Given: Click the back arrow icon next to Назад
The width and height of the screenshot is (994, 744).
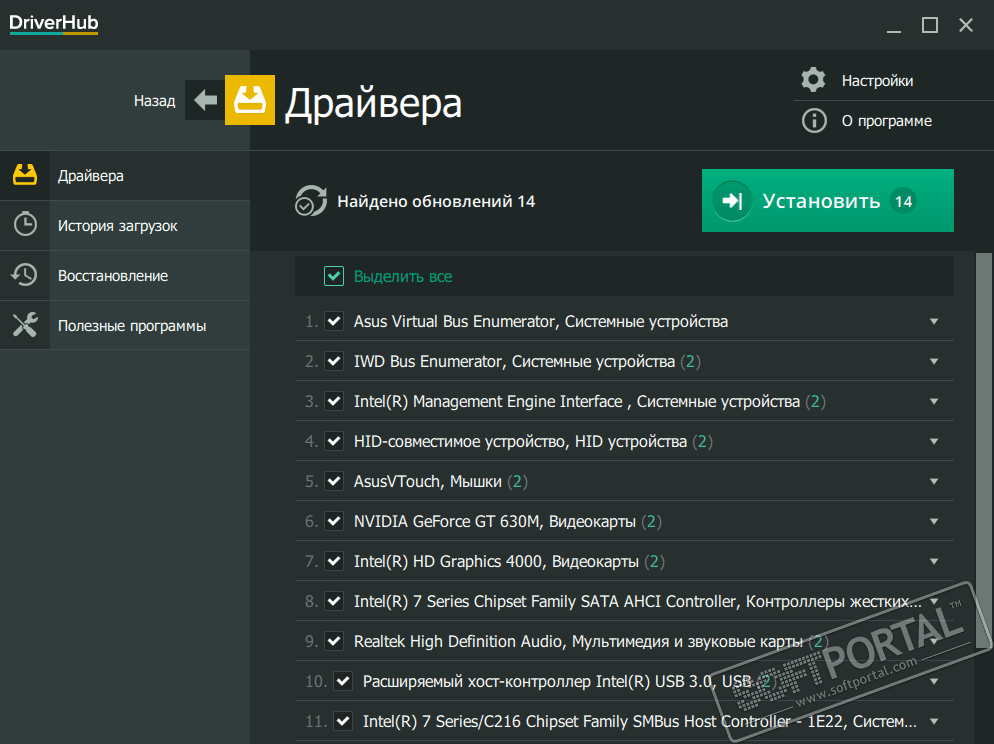Looking at the screenshot, I should (x=205, y=100).
